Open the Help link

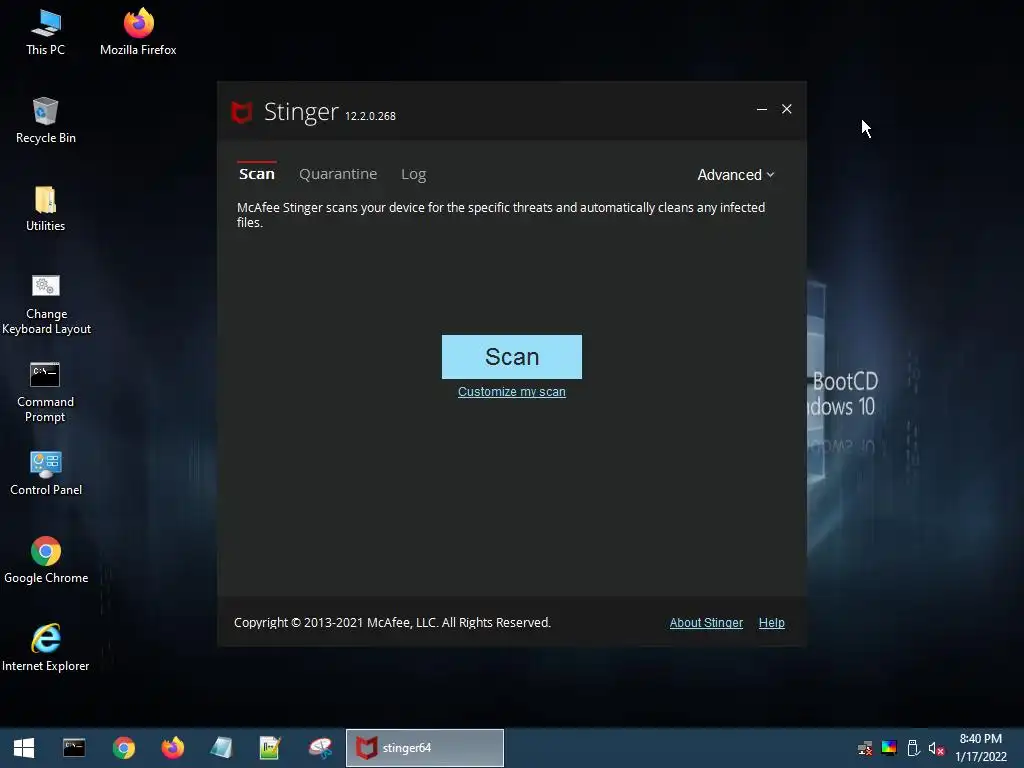[771, 622]
